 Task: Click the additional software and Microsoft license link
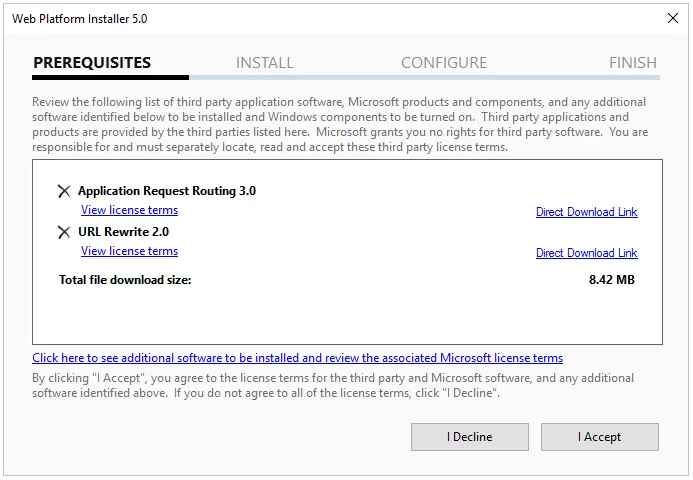(297, 358)
